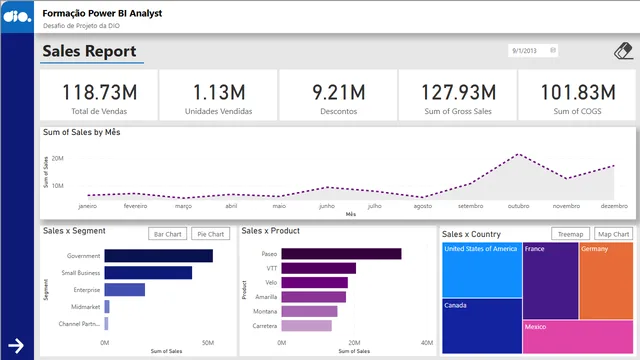Switch Sales x Segment to Pie Chart
640x360 pixels.
[211, 234]
